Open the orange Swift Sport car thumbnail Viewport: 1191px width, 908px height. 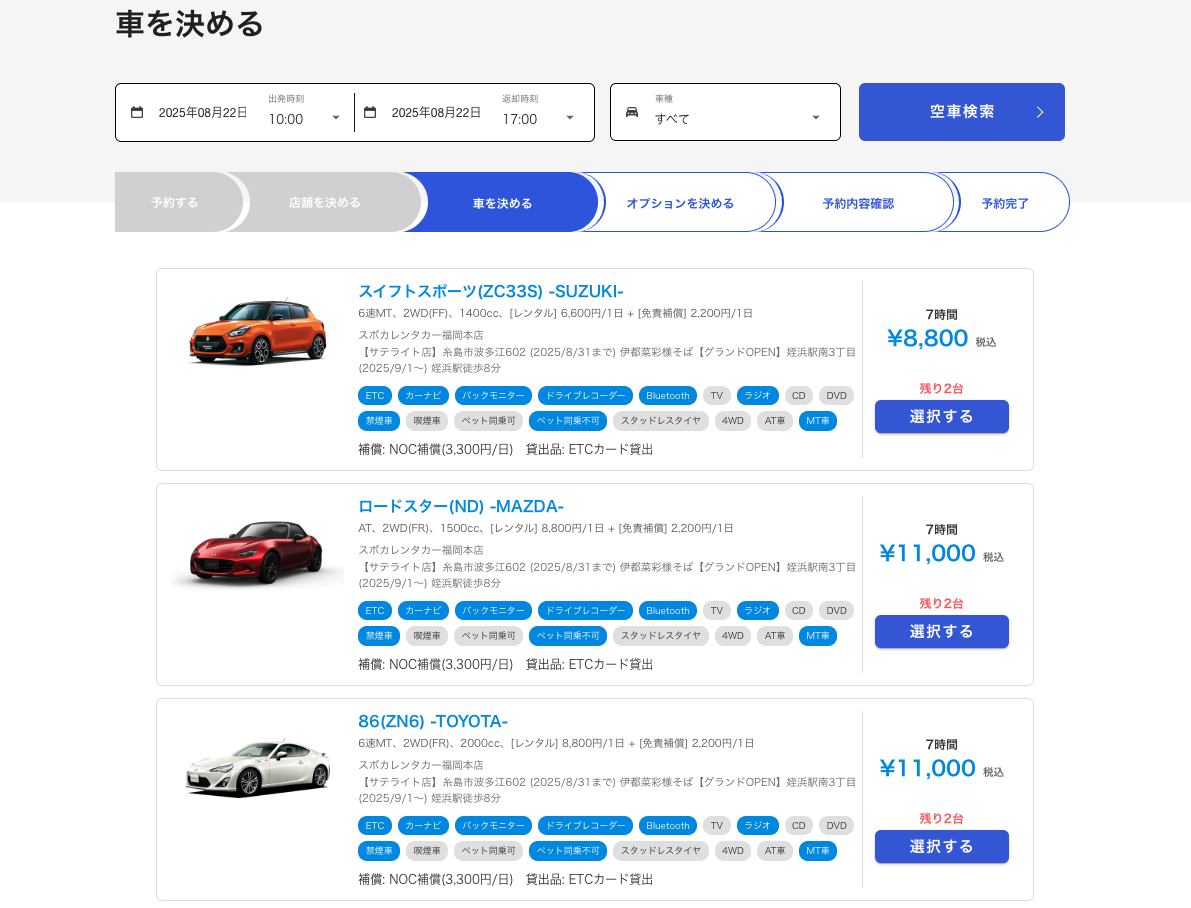(x=257, y=332)
